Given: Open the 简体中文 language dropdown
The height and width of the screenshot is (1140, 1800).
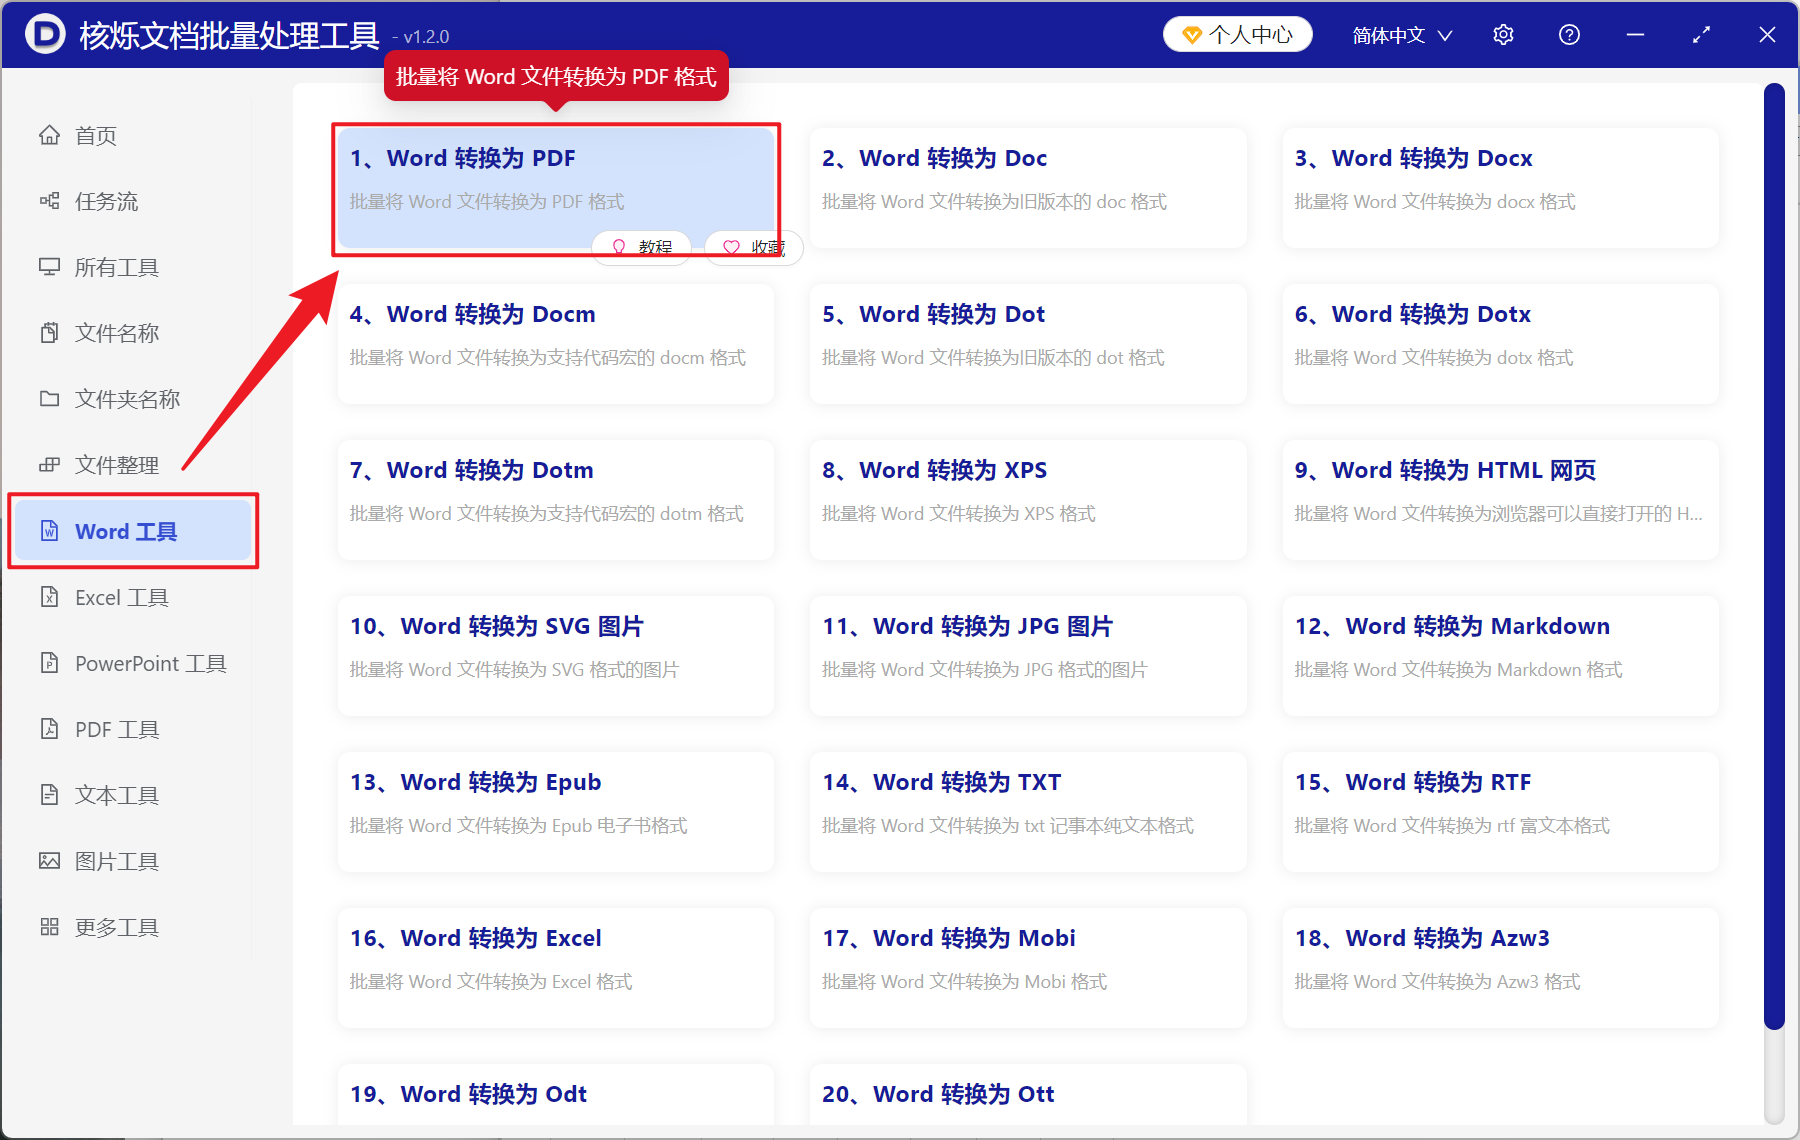Looking at the screenshot, I should (1401, 35).
